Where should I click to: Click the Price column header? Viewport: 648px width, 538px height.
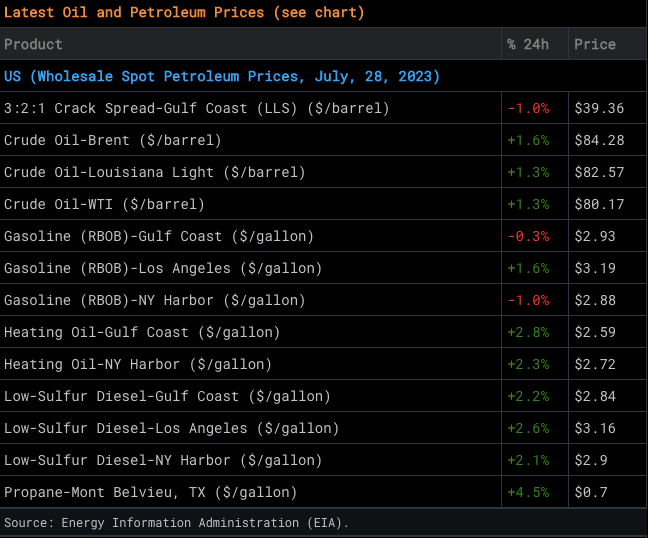[595, 44]
